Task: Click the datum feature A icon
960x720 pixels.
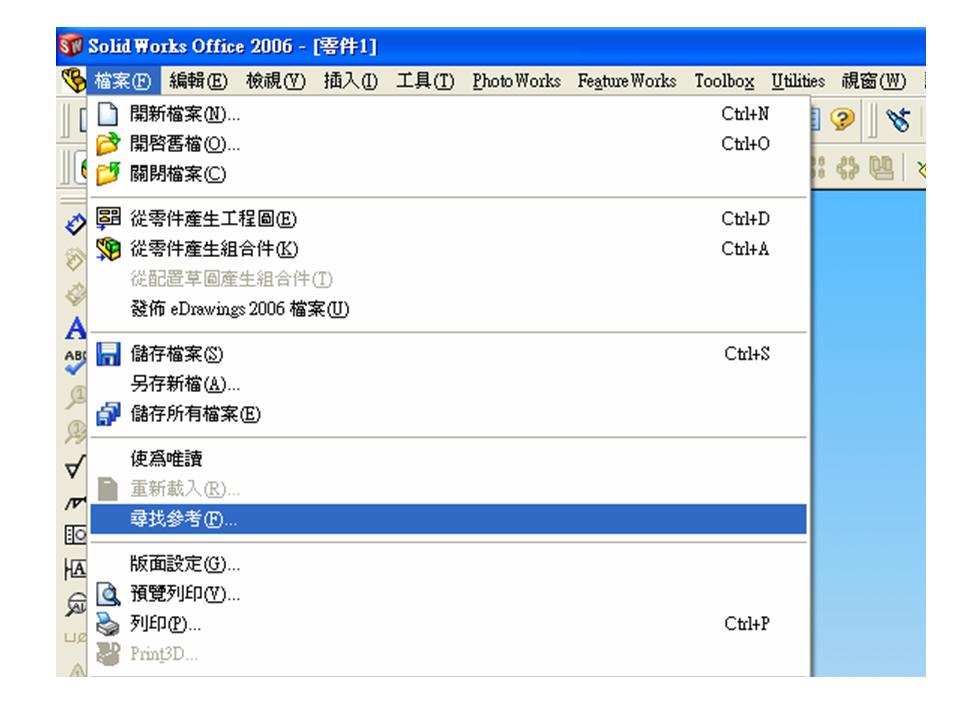Action: [75, 569]
